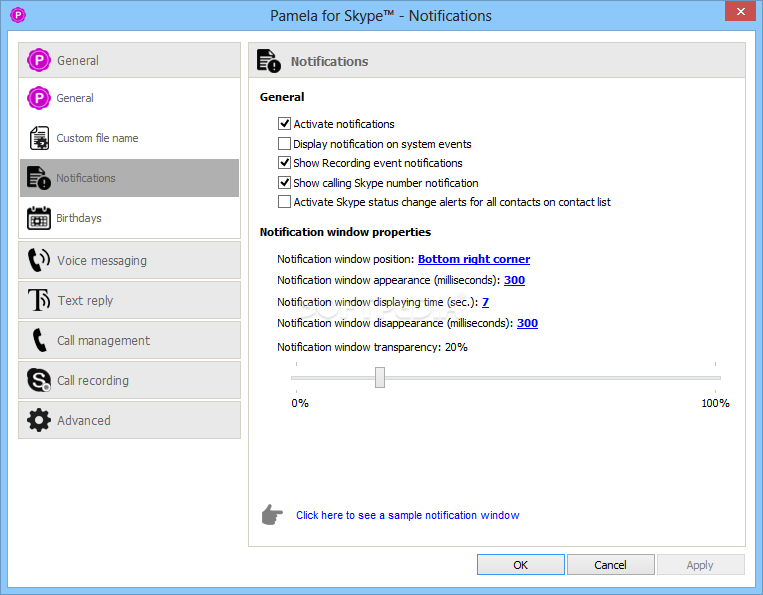This screenshot has height=595, width=763.
Task: Expand the Advanced section
Action: click(129, 420)
